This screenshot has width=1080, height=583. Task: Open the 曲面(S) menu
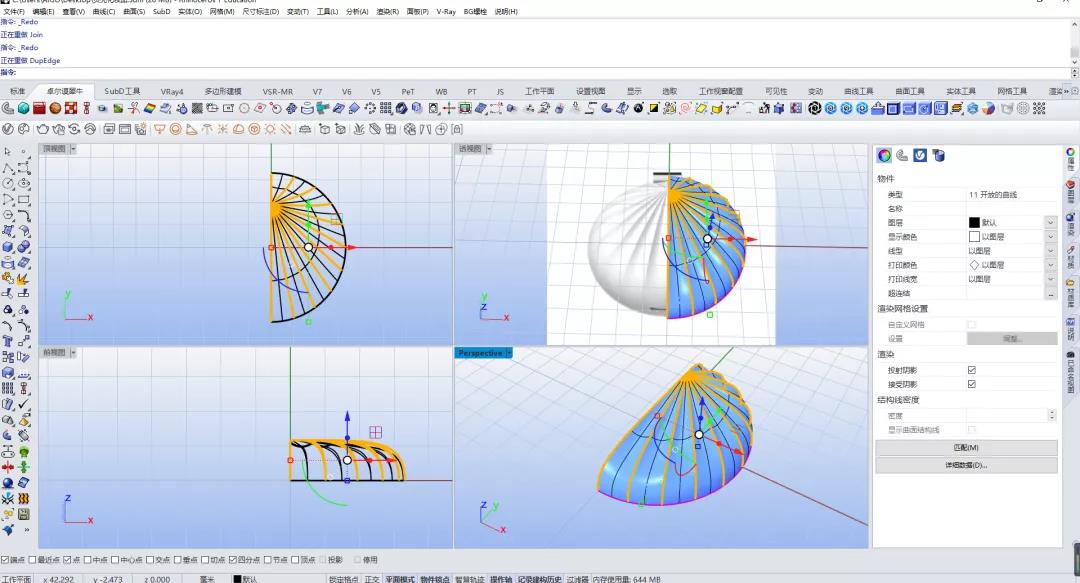tap(134, 12)
